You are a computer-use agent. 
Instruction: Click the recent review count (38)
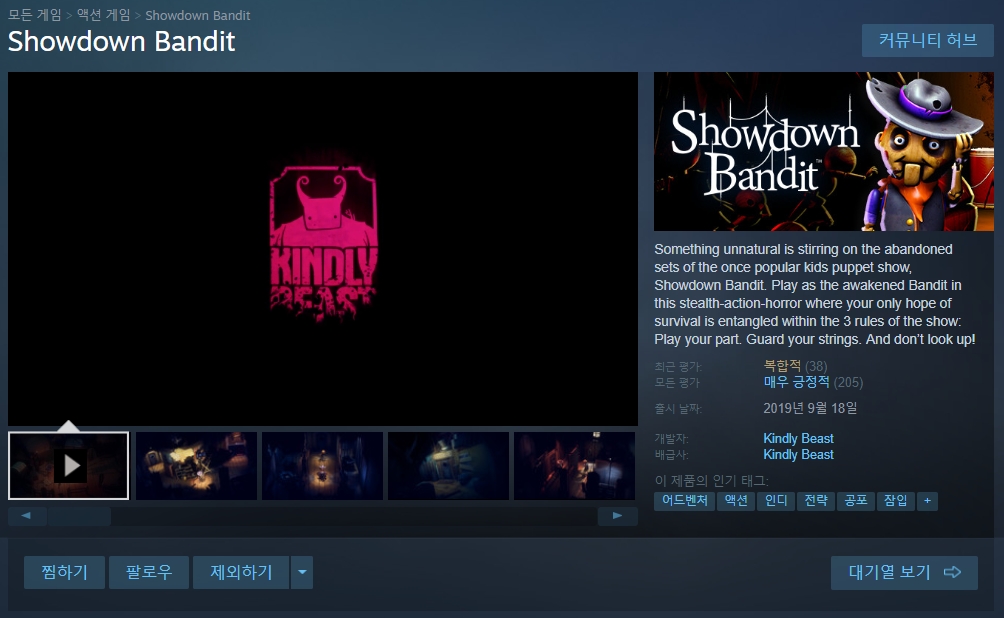[x=816, y=366]
